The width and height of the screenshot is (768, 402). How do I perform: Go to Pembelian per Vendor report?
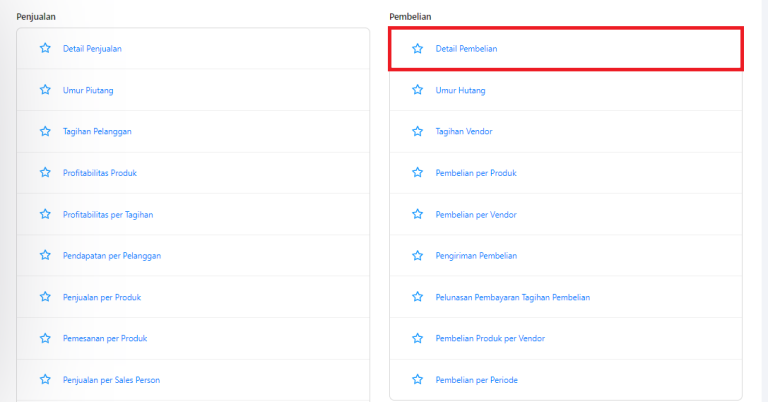click(x=476, y=214)
